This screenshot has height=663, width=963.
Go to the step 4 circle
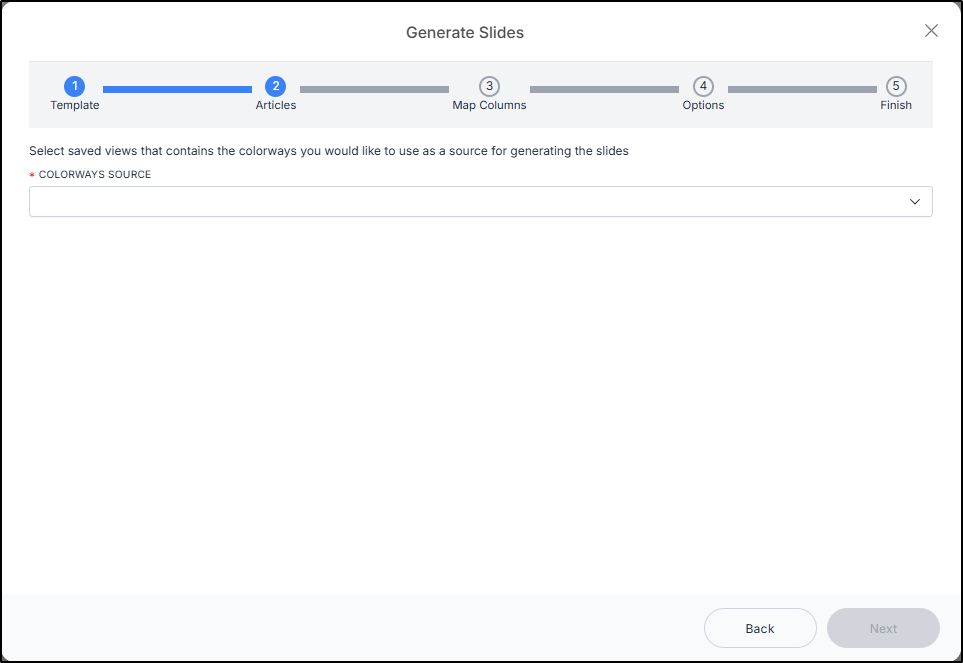(703, 86)
